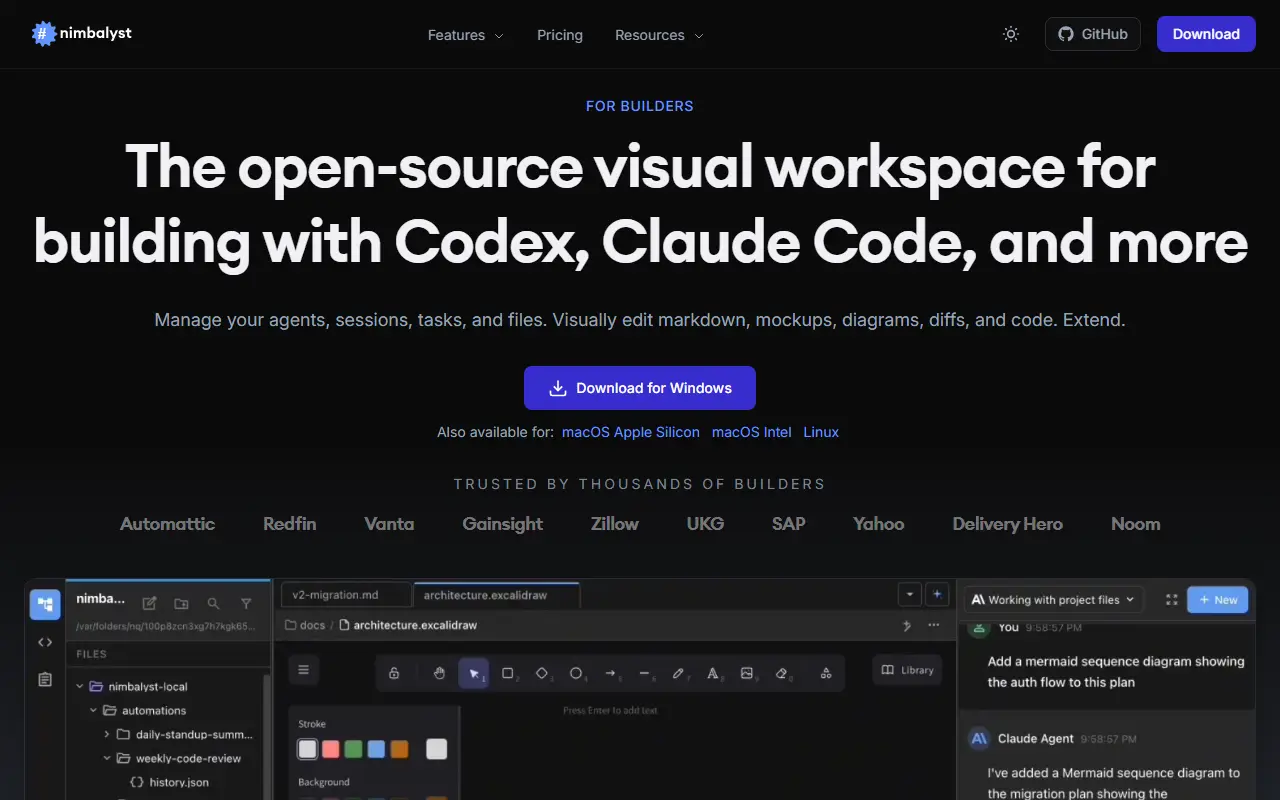Open the Linux download link
Image resolution: width=1280 pixels, height=800 pixels.
[821, 432]
